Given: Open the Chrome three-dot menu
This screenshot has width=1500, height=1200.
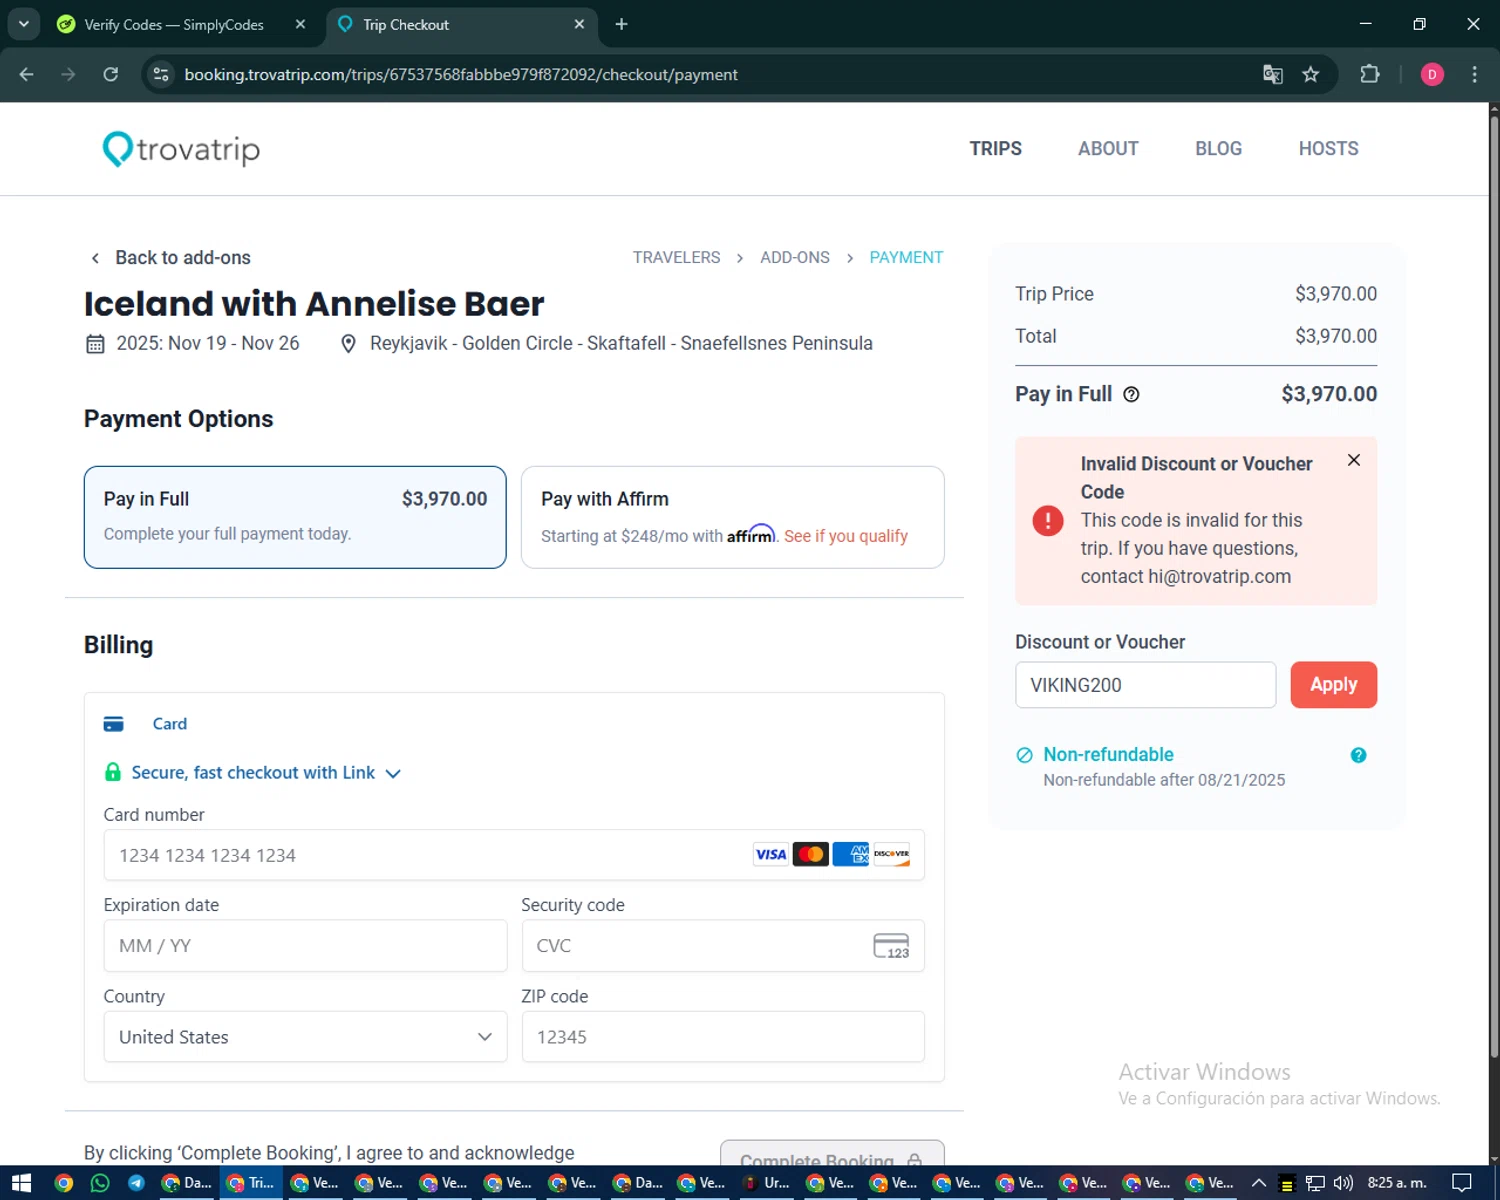Looking at the screenshot, I should point(1474,74).
